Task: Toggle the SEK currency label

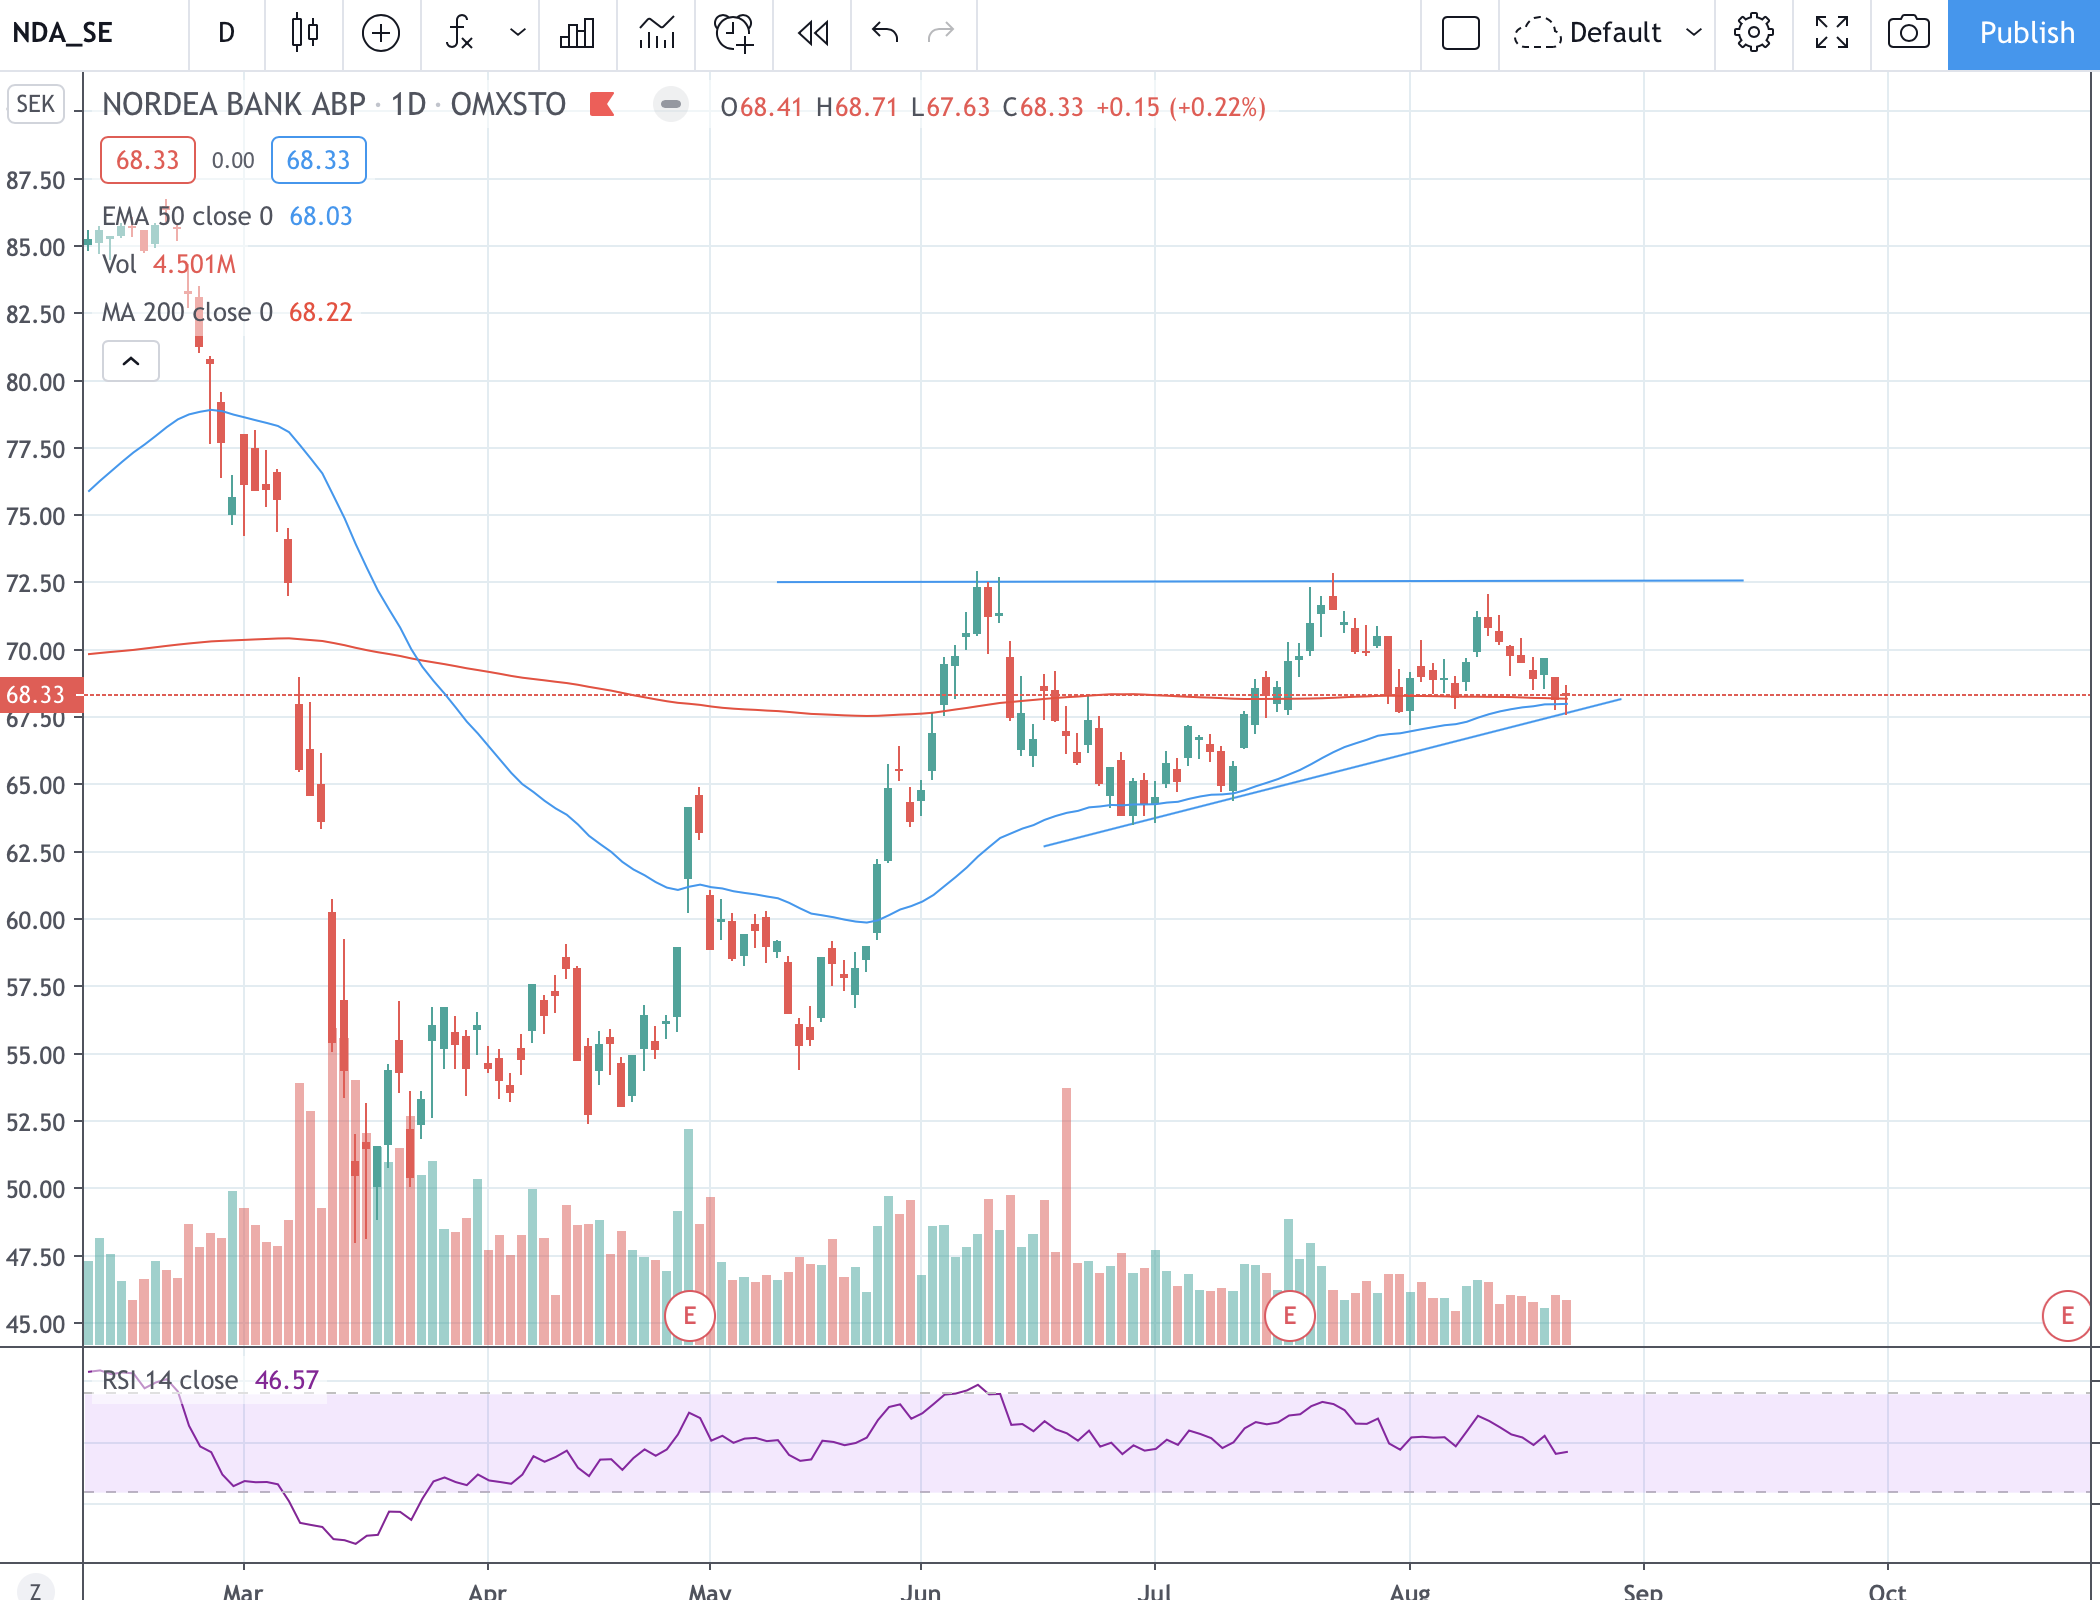Action: [36, 104]
